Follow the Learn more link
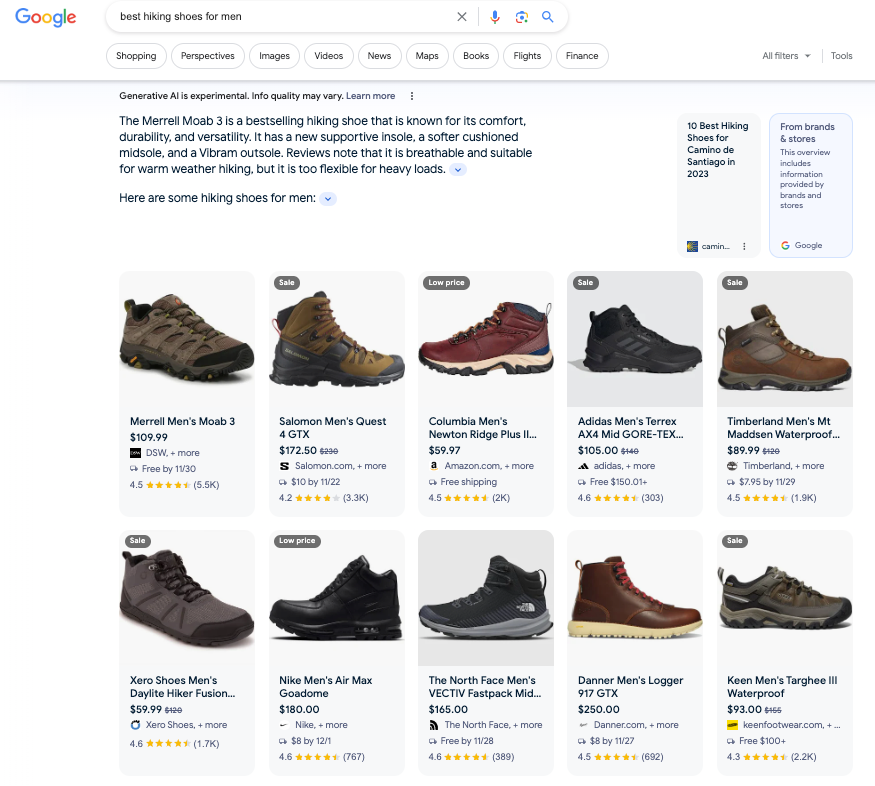The image size is (875, 786). (371, 96)
